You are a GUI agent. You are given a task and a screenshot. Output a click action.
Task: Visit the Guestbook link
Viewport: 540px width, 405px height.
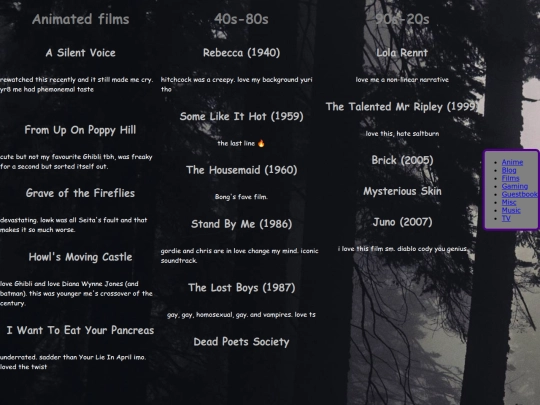point(519,194)
